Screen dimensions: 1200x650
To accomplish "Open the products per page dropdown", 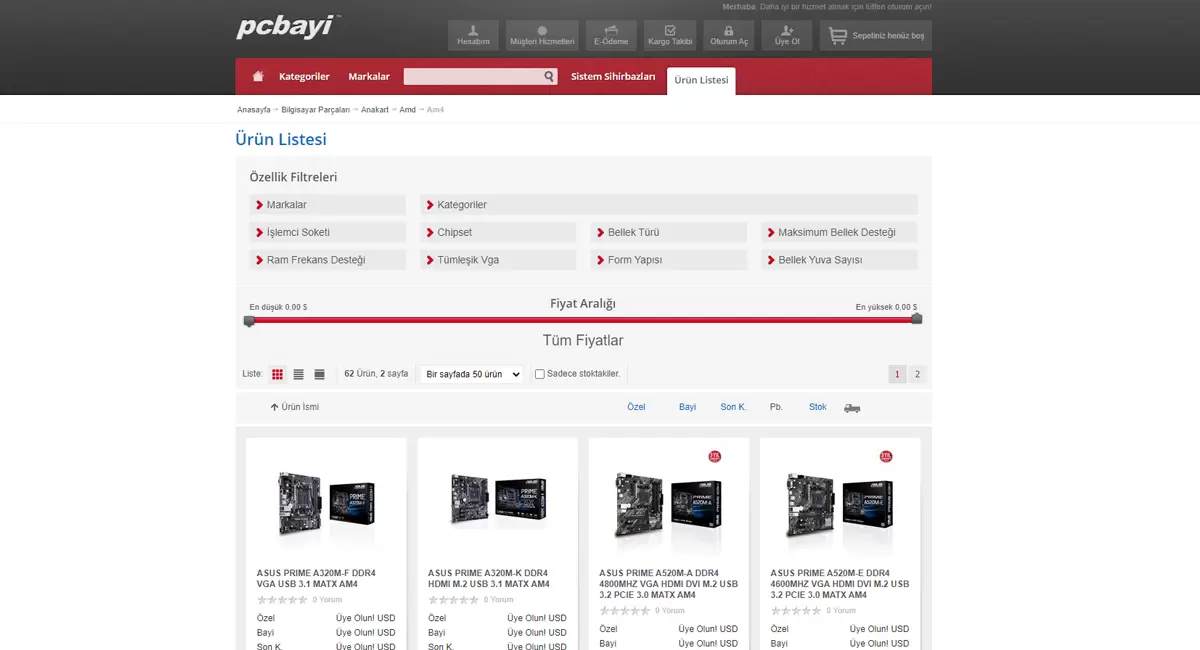I will coord(471,374).
